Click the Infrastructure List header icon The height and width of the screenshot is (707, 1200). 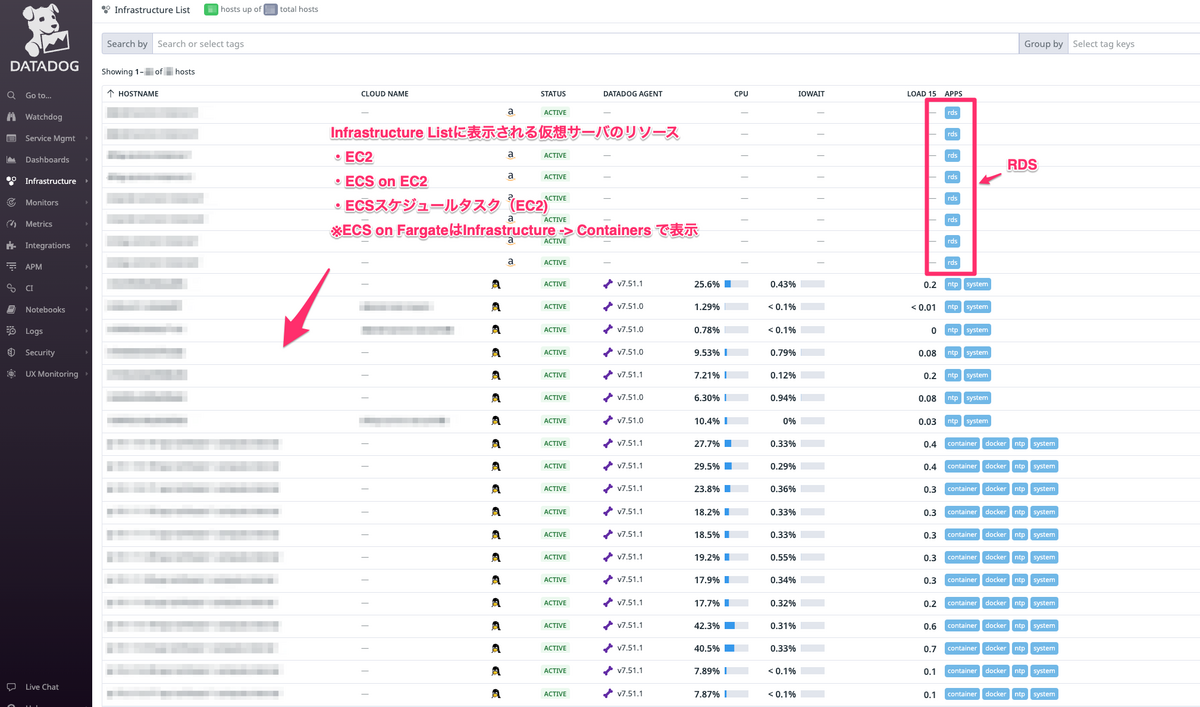click(106, 9)
